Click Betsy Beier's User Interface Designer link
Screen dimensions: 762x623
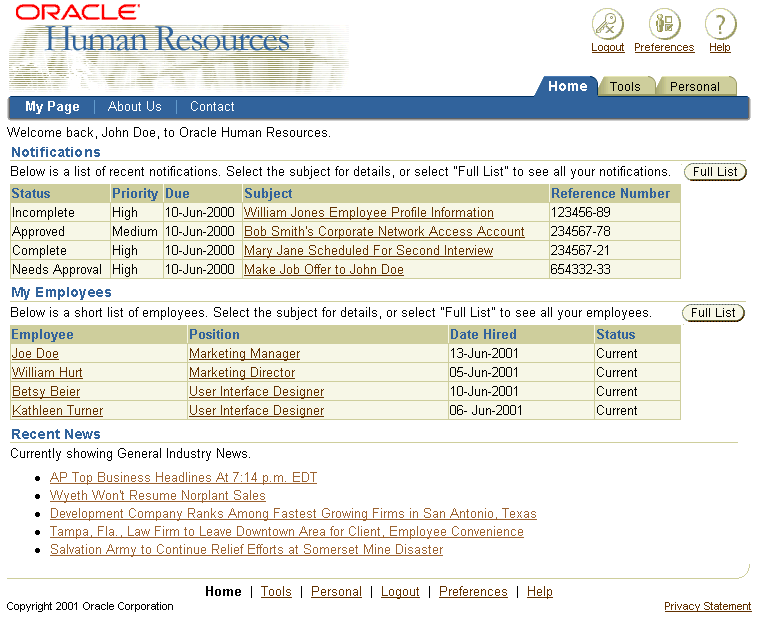click(257, 392)
